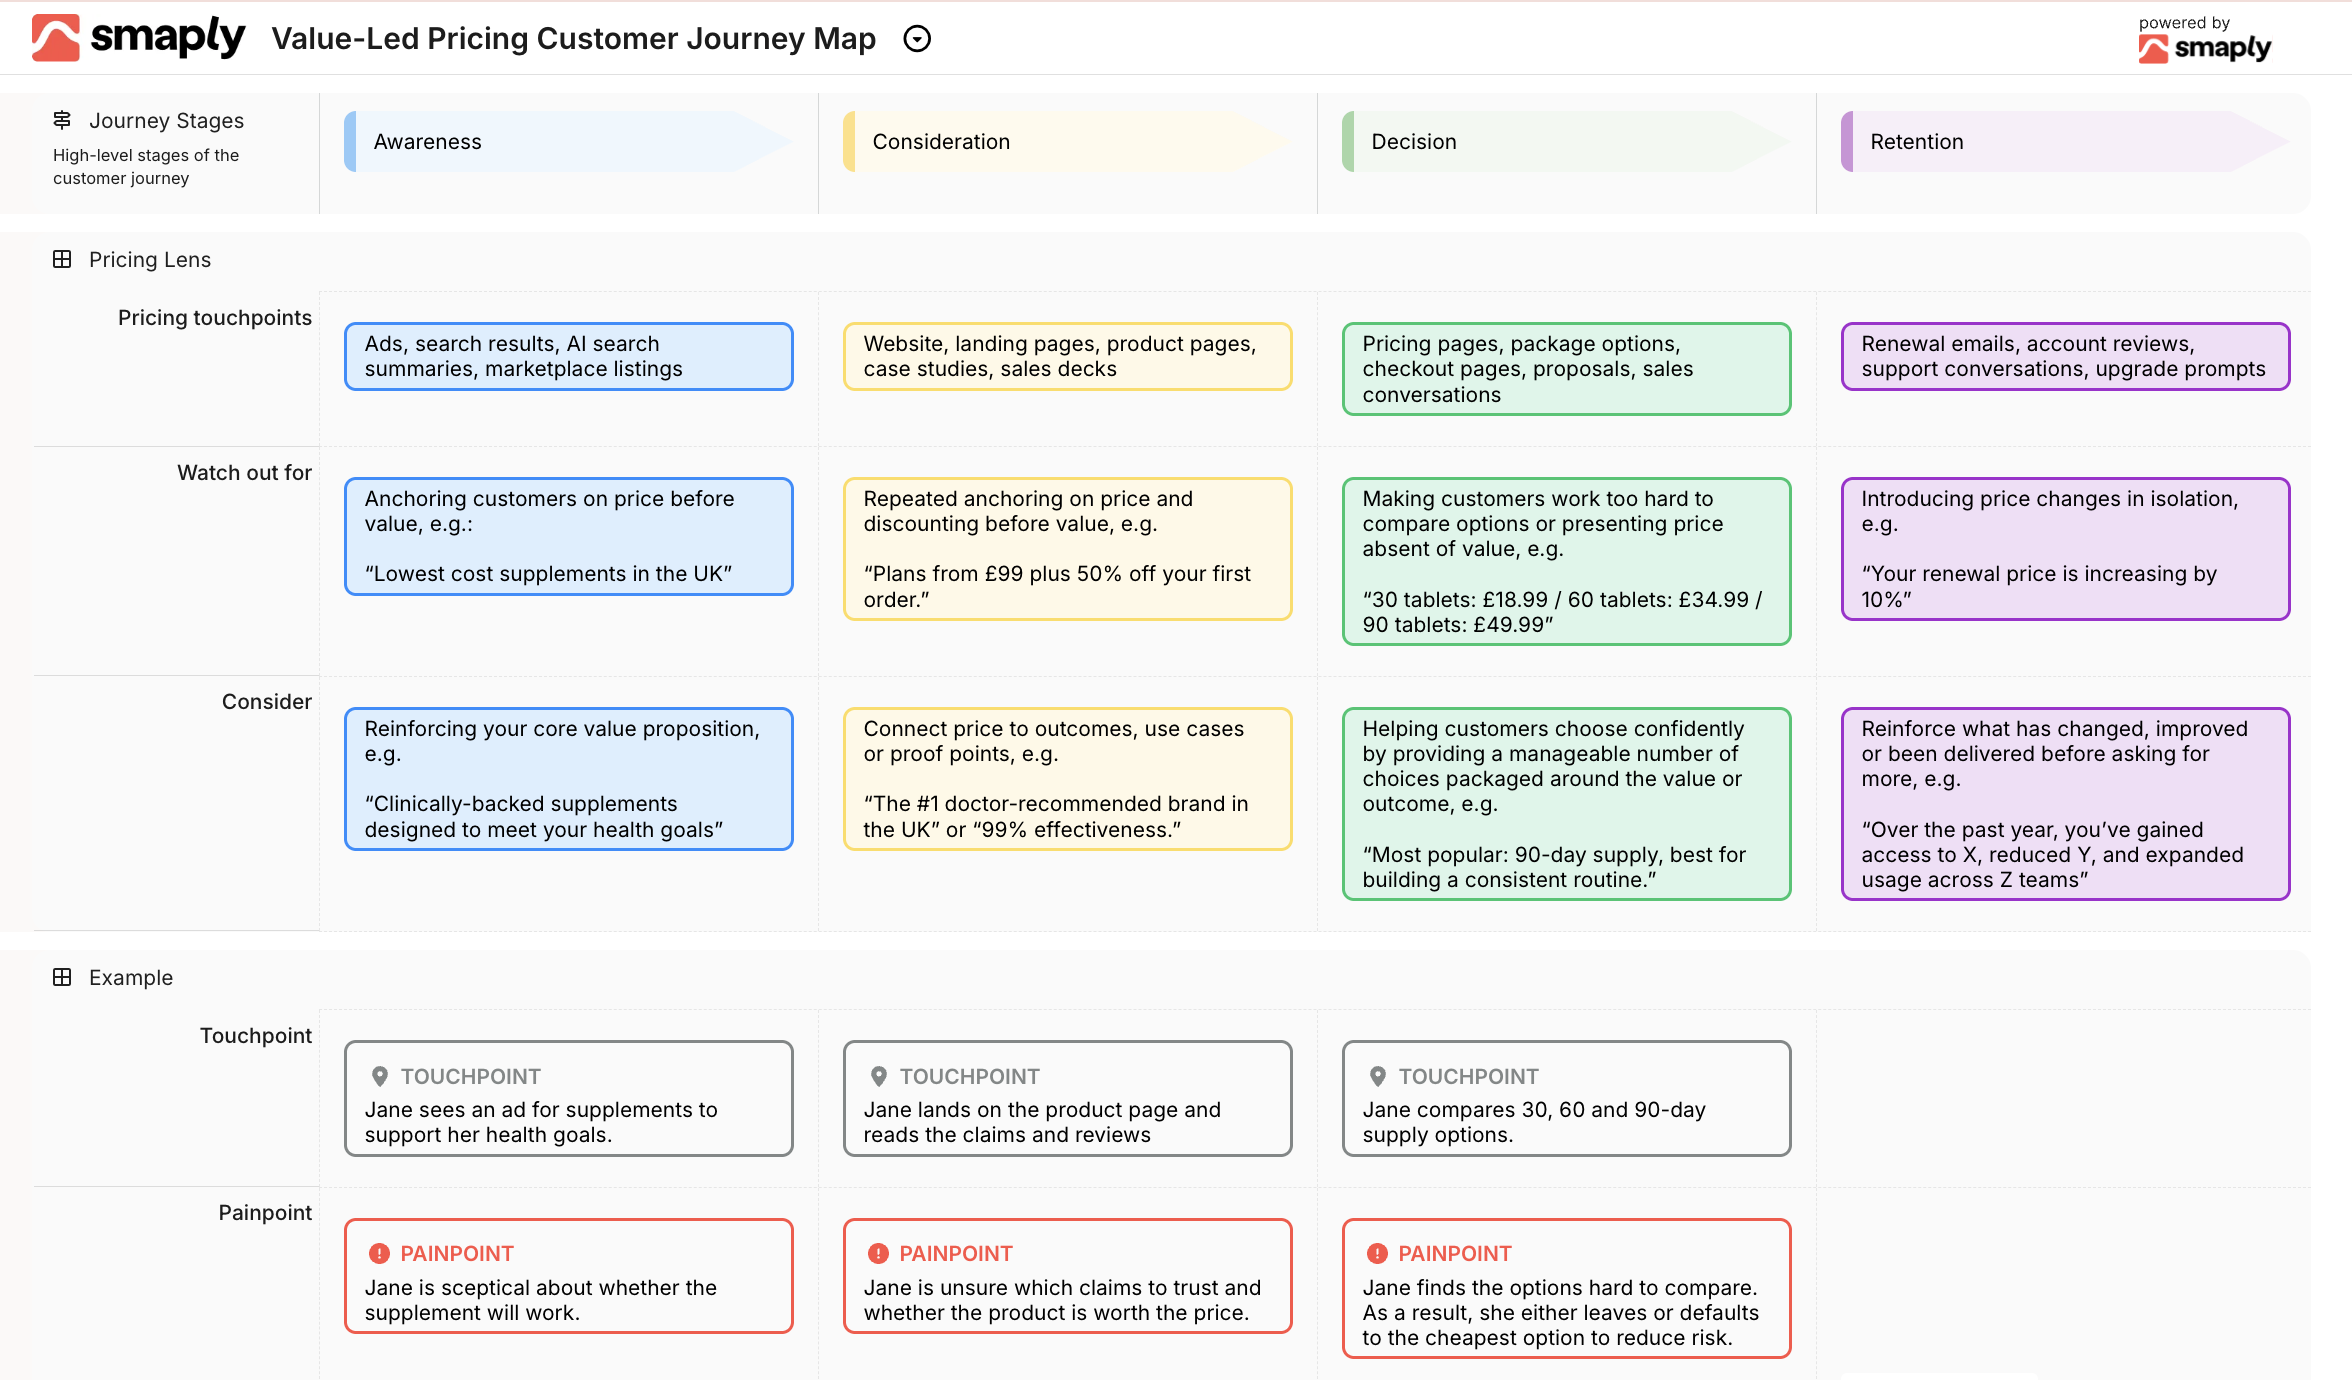Open Jane finds options hard to compare card

1566,1288
